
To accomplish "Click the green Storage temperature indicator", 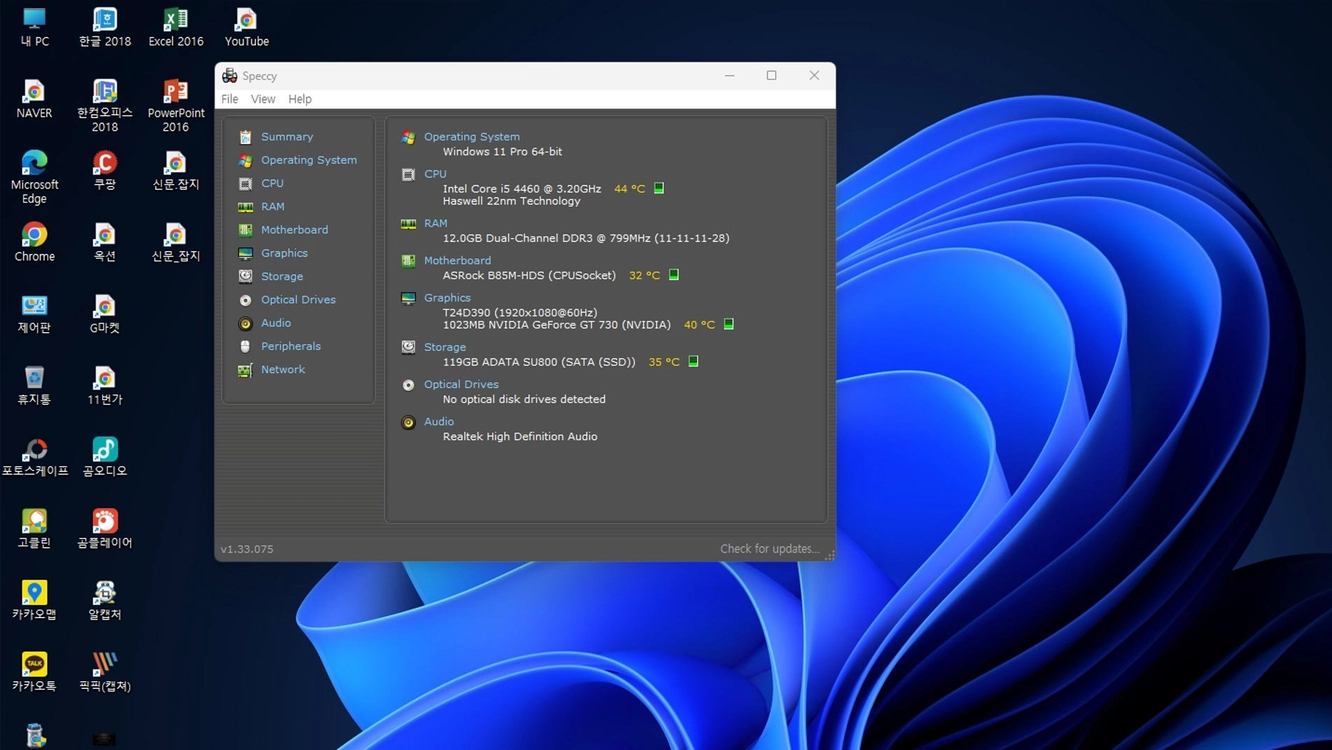I will coord(693,361).
